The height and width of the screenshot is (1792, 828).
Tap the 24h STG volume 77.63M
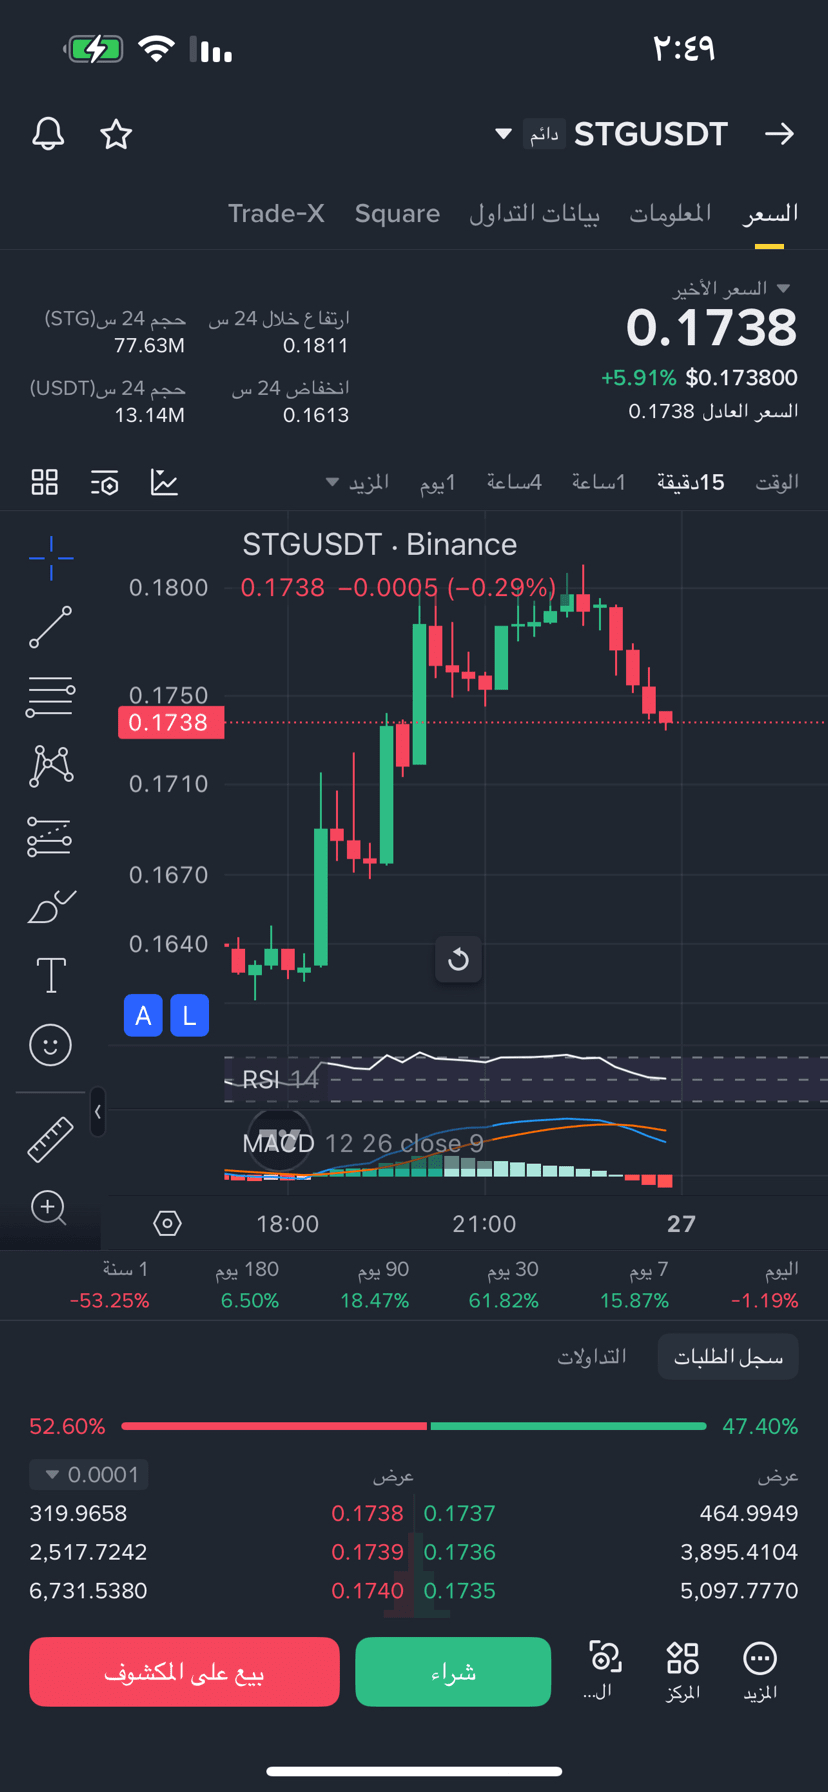coord(149,346)
